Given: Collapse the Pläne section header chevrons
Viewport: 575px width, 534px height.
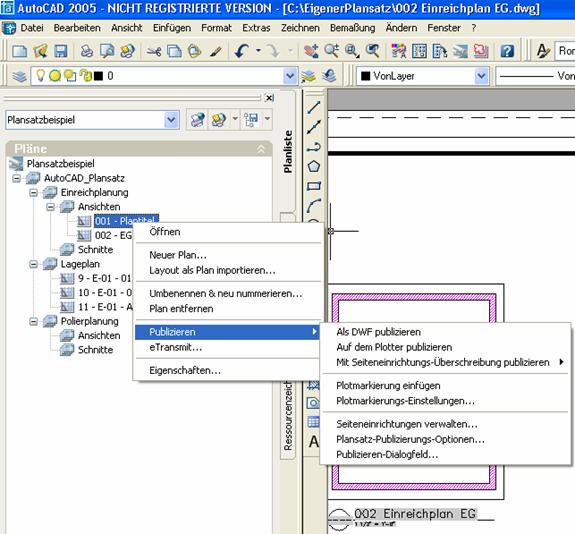Looking at the screenshot, I should point(261,149).
